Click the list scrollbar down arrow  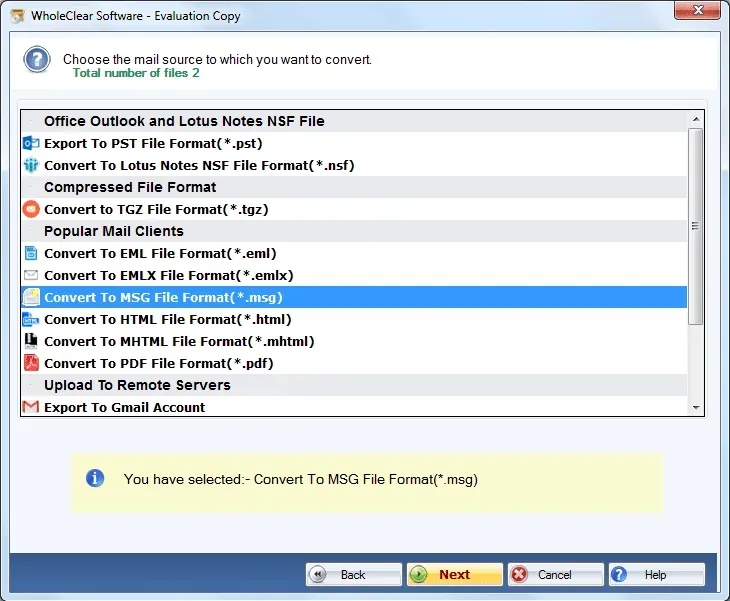click(x=696, y=408)
